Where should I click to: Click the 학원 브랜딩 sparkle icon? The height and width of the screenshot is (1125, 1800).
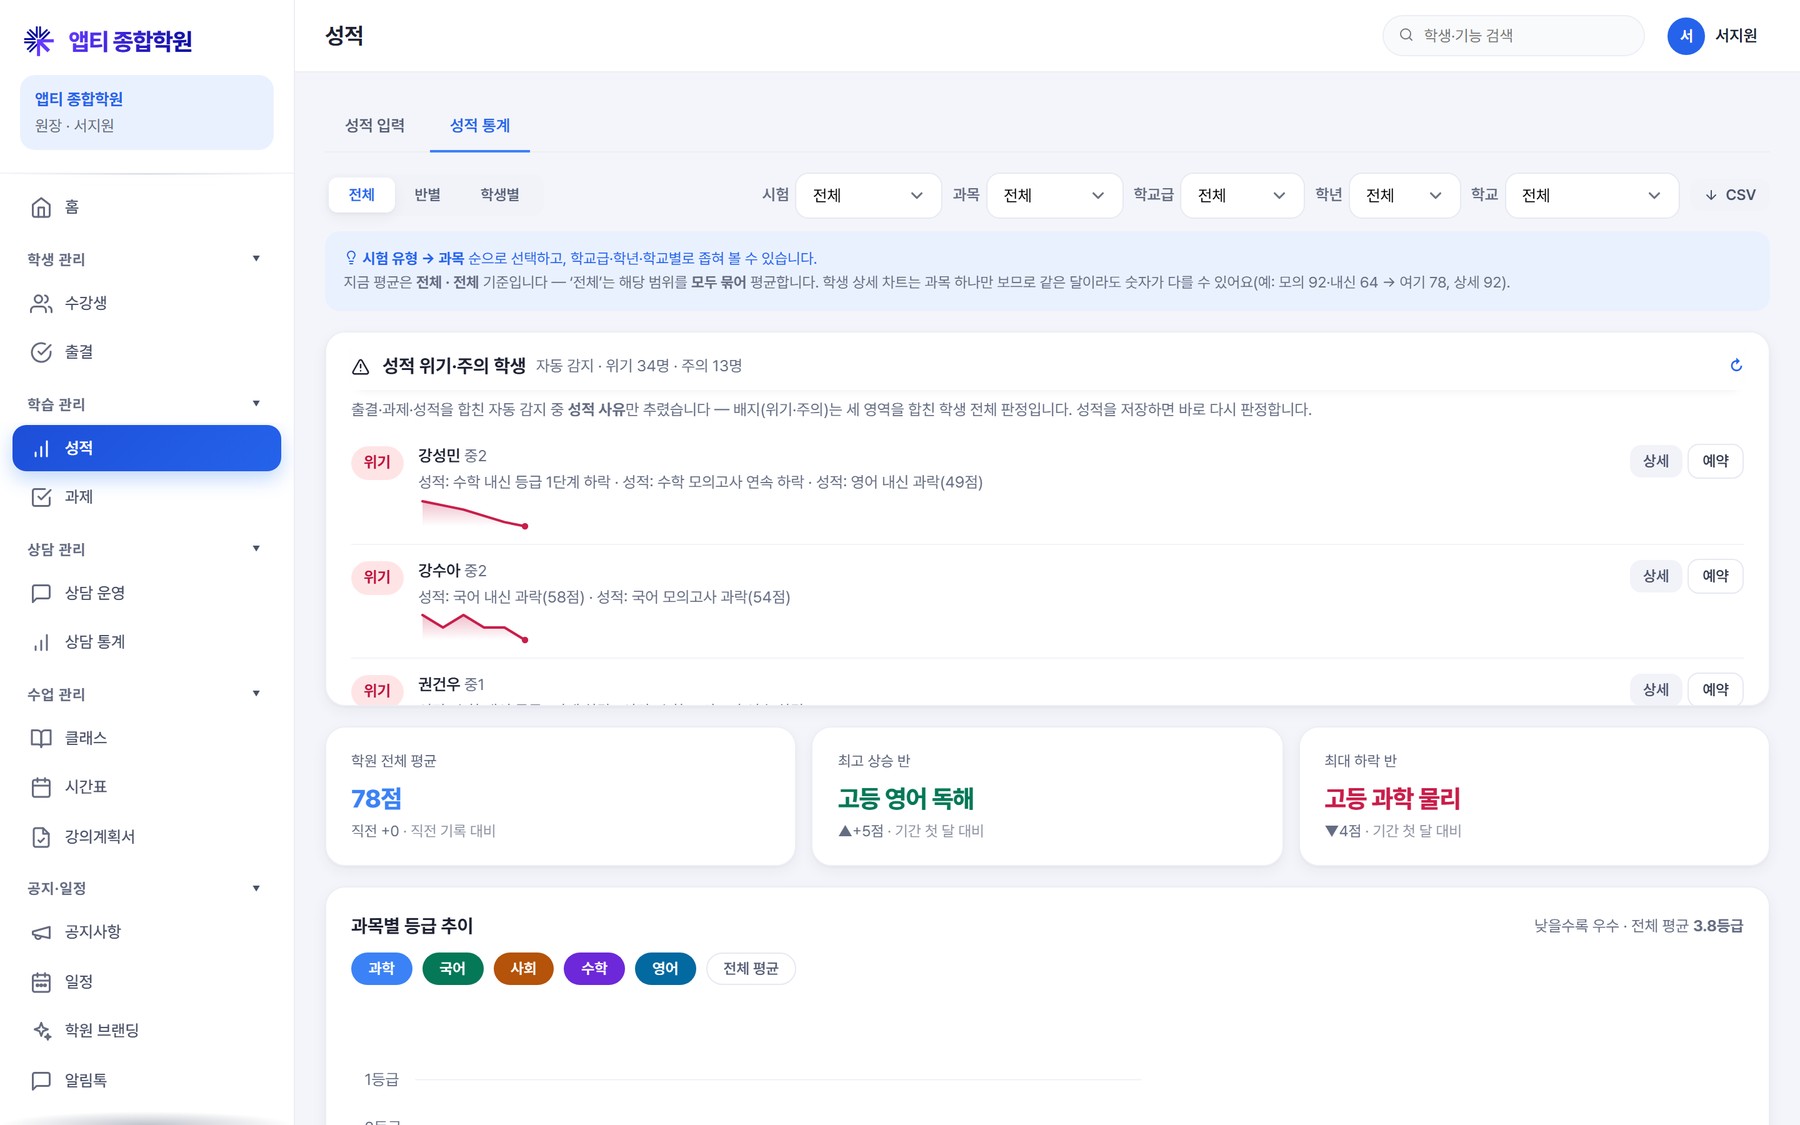pos(41,1031)
